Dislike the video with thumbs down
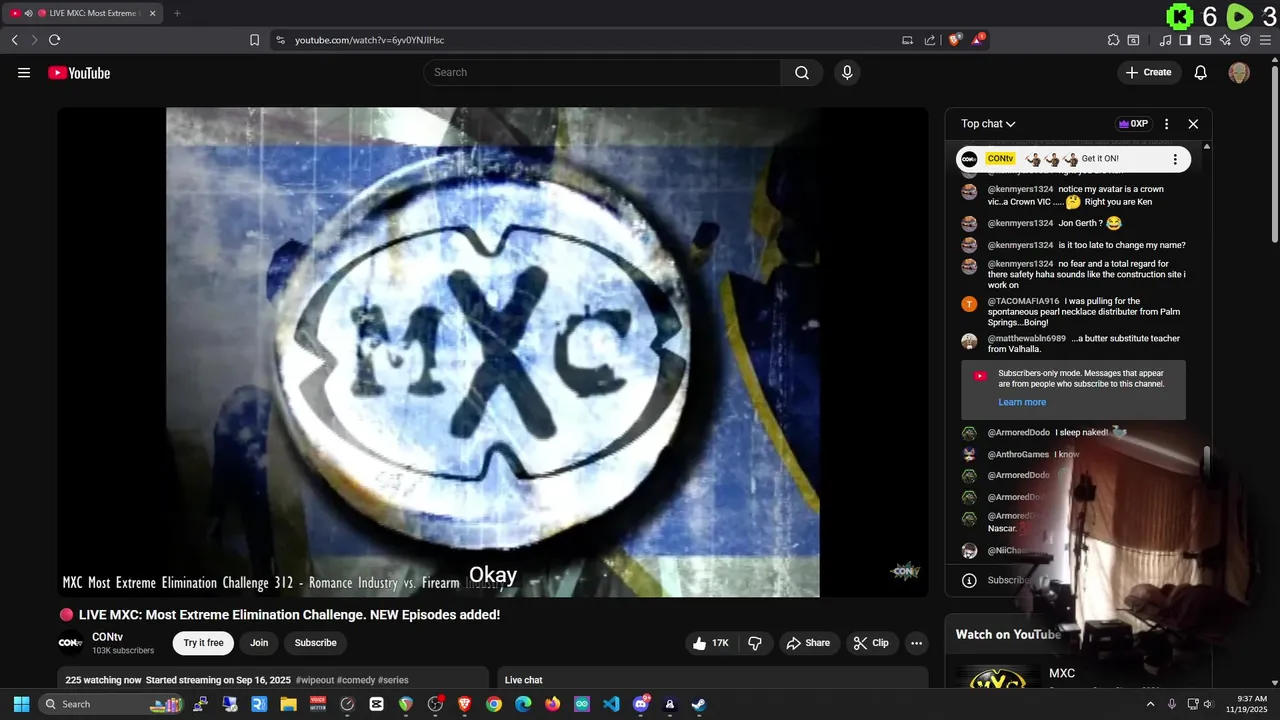 pyautogui.click(x=755, y=643)
